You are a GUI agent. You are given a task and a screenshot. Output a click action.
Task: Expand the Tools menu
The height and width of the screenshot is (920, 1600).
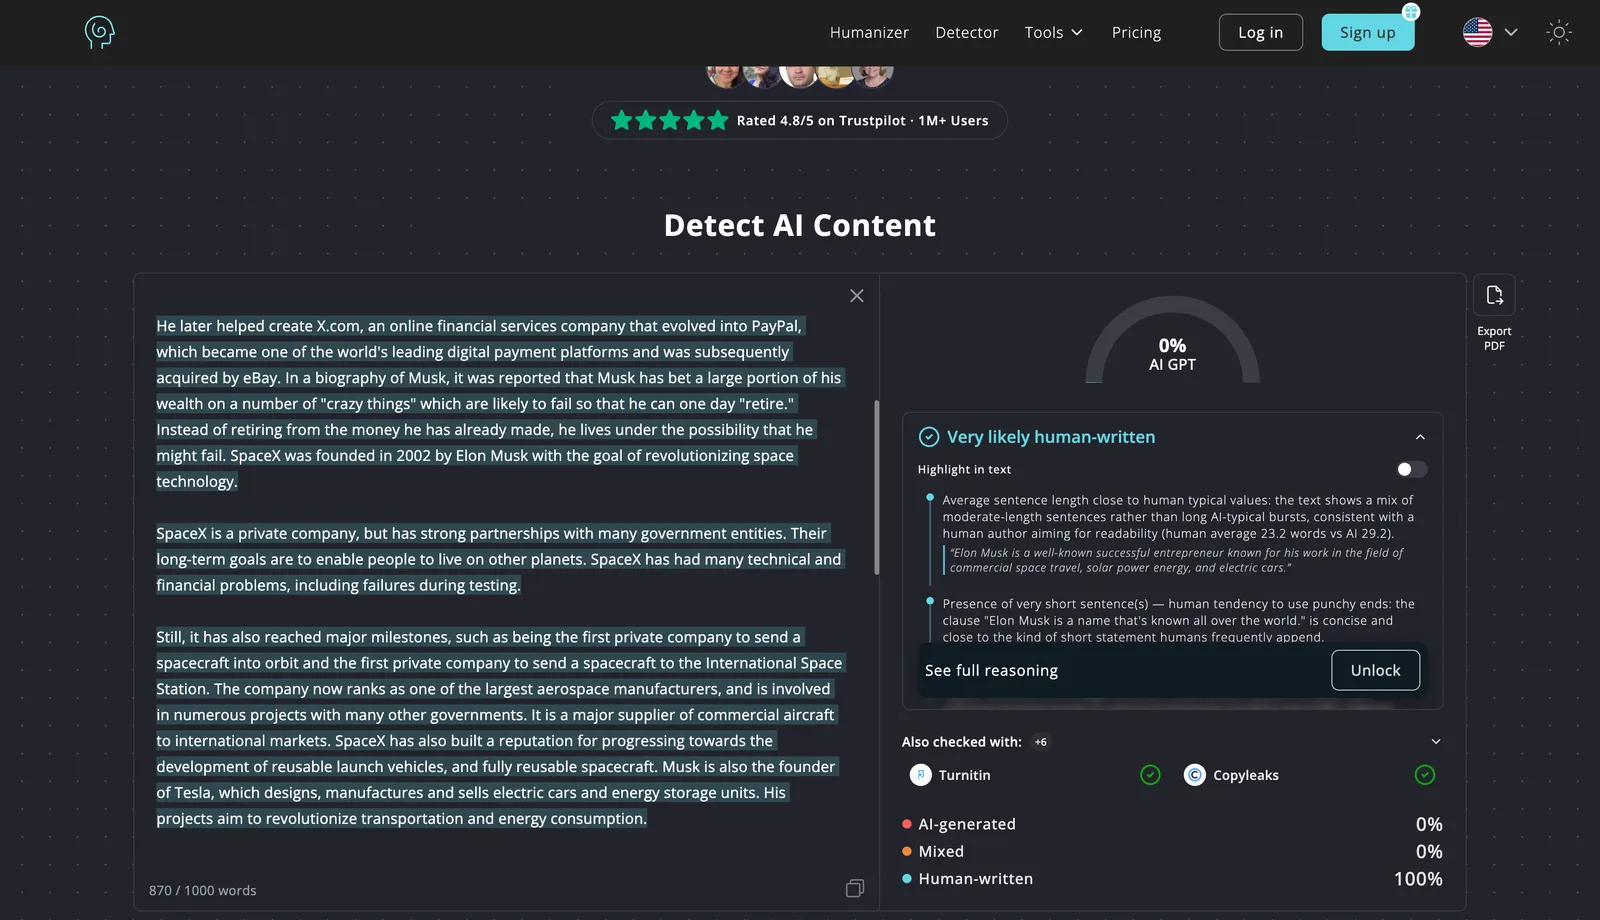pyautogui.click(x=1053, y=32)
